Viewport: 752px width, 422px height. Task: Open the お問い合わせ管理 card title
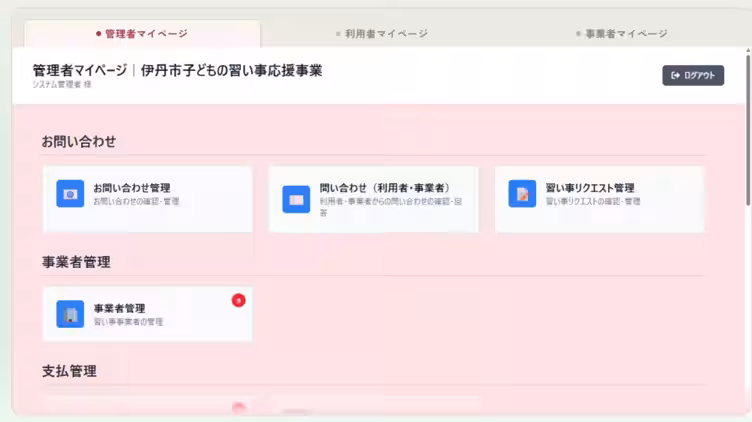132,188
